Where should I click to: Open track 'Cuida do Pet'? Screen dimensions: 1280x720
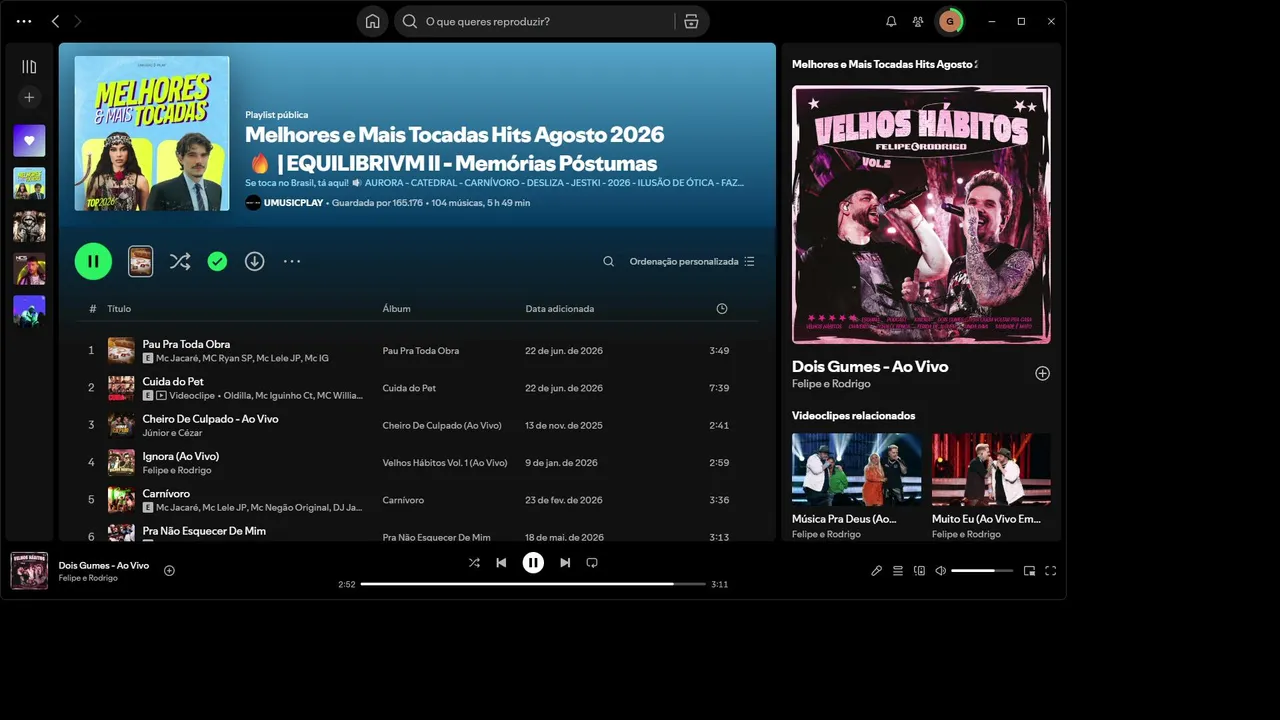pyautogui.click(x=173, y=381)
